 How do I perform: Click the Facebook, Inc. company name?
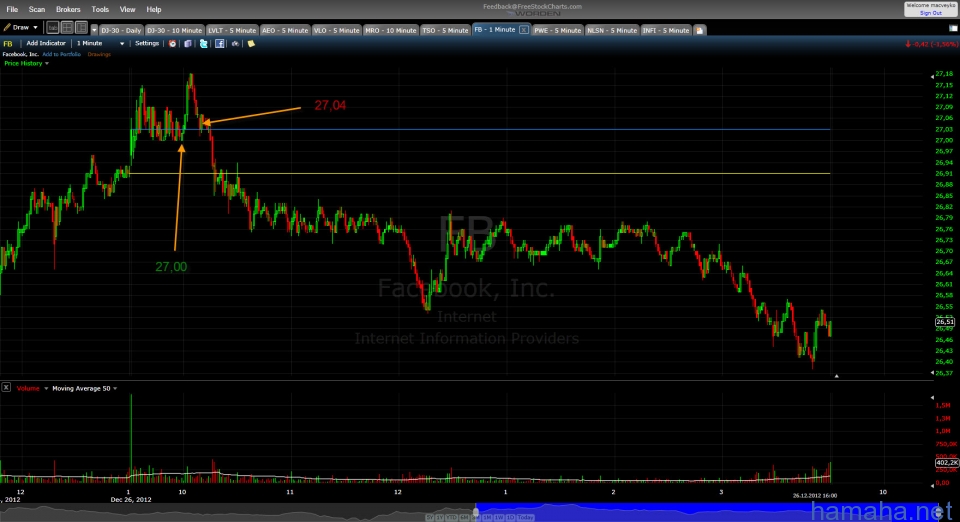coord(20,54)
